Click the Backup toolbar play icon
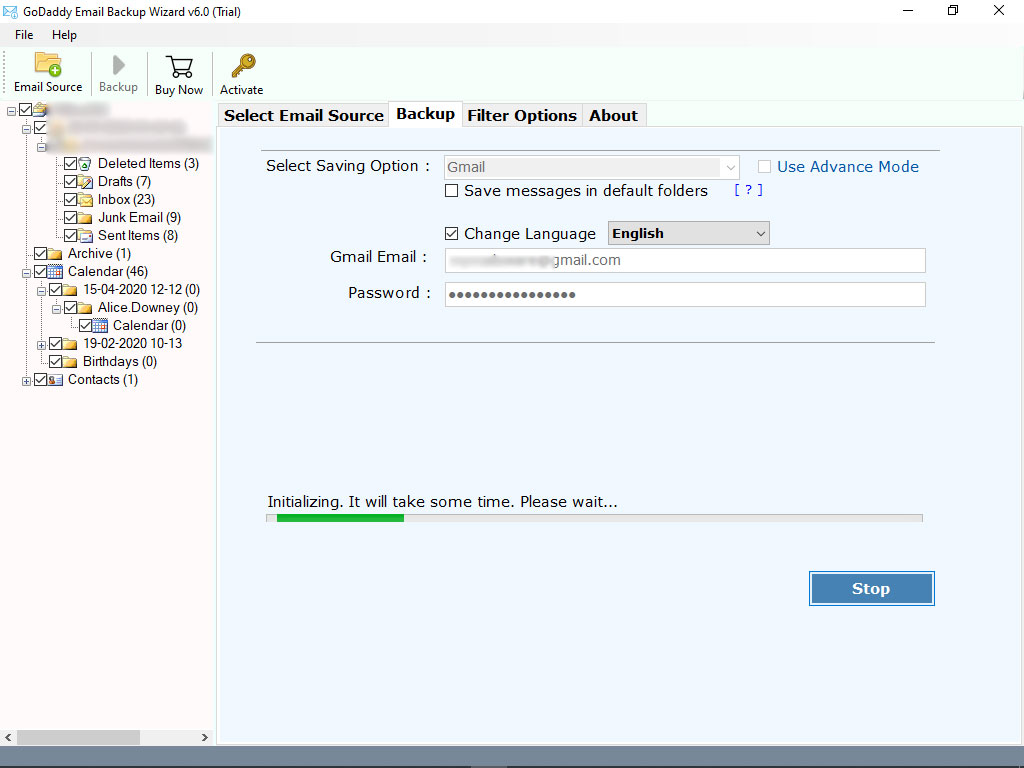 (118, 65)
